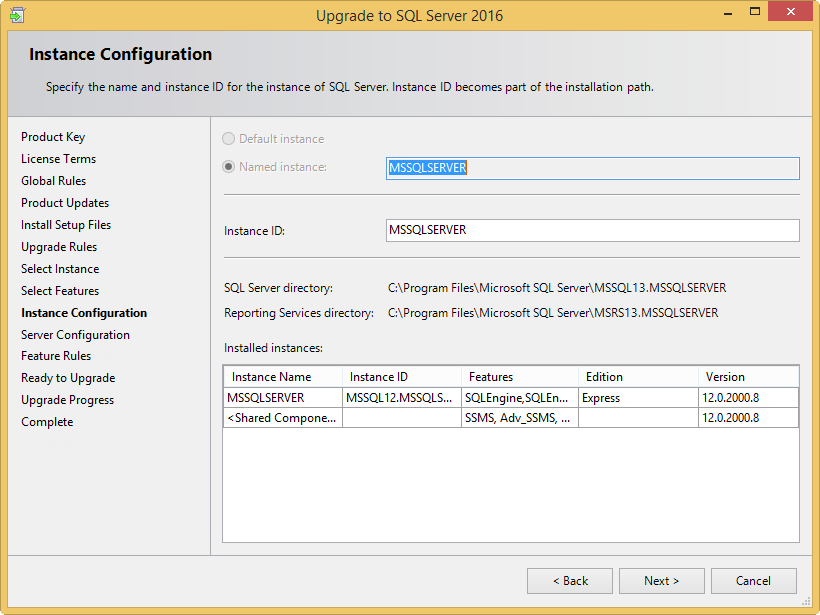
Task: Sort by Edition column header
Action: (639, 377)
